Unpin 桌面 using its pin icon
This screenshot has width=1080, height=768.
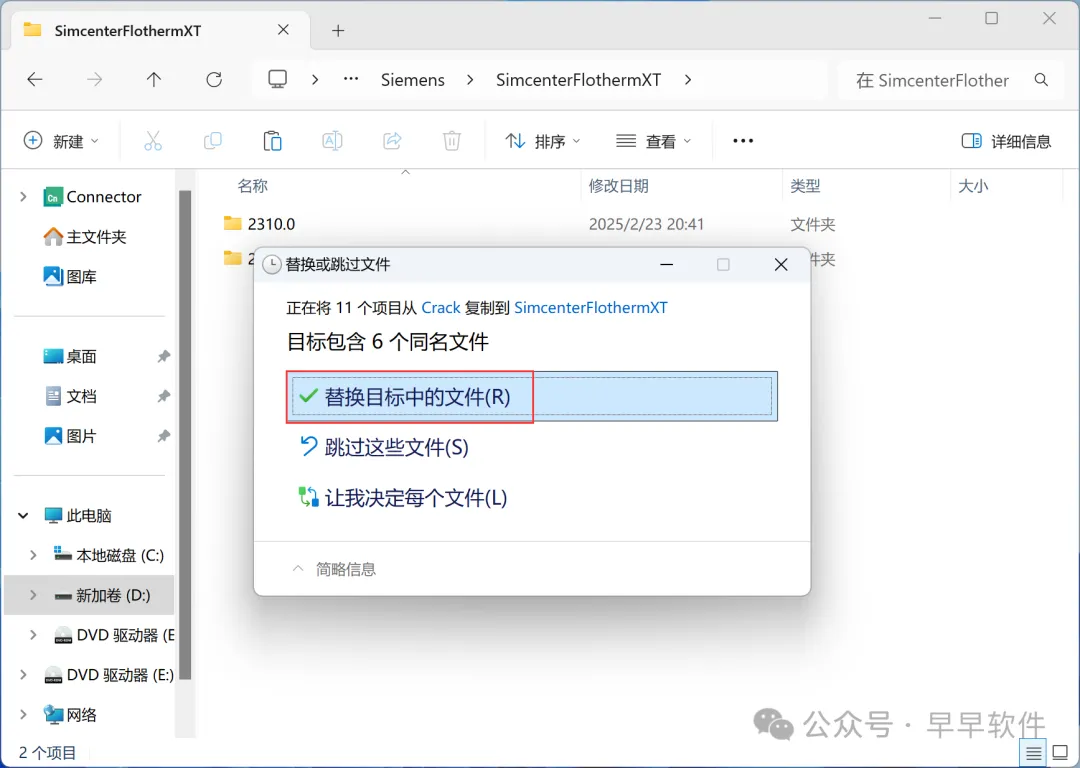163,357
